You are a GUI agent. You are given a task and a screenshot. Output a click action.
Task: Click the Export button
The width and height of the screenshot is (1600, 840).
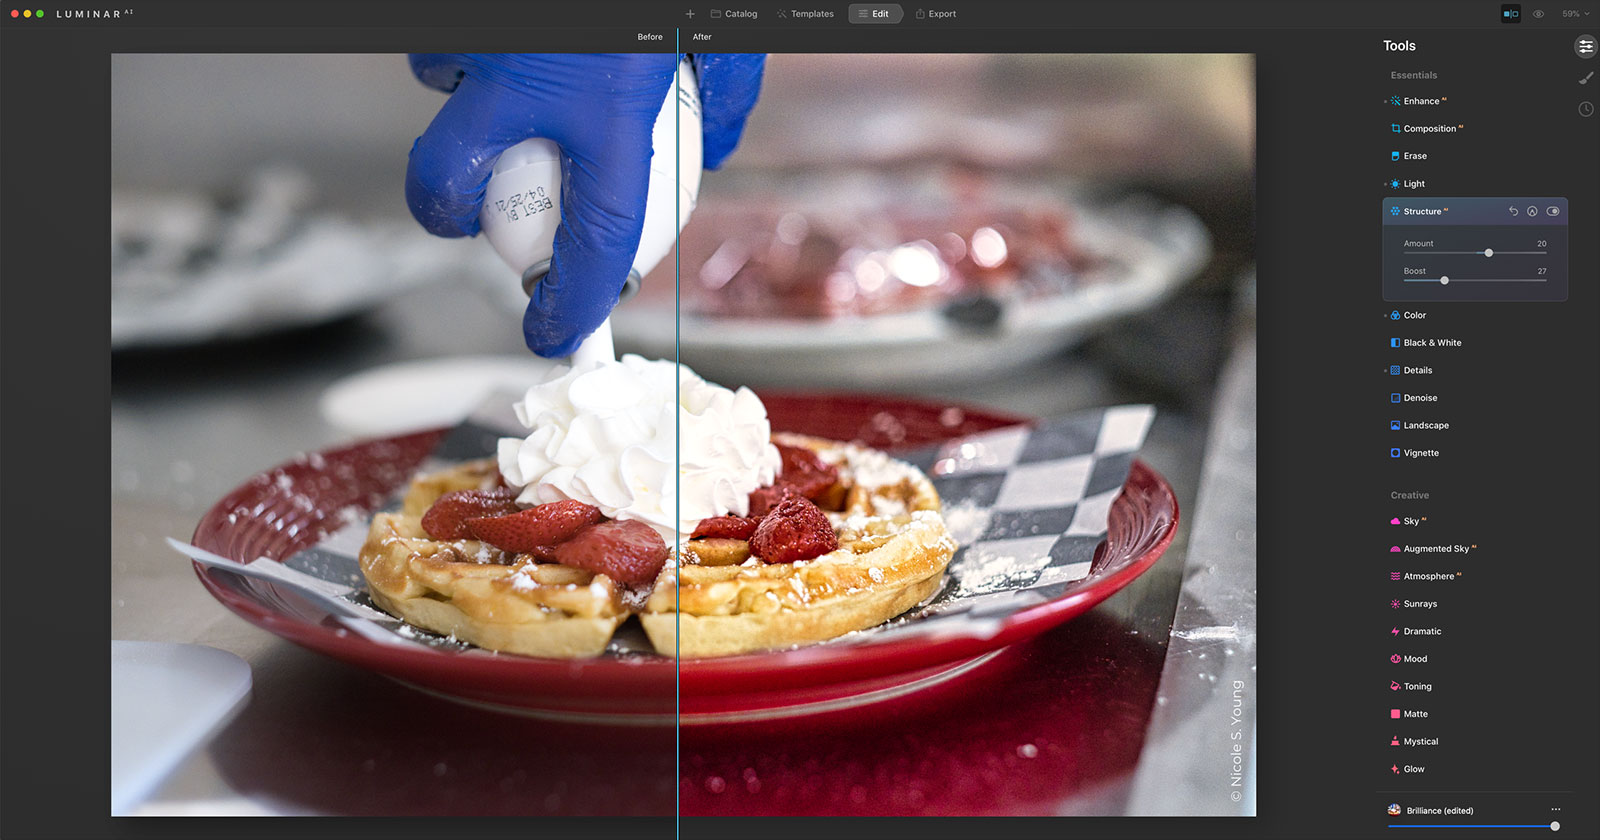click(936, 14)
